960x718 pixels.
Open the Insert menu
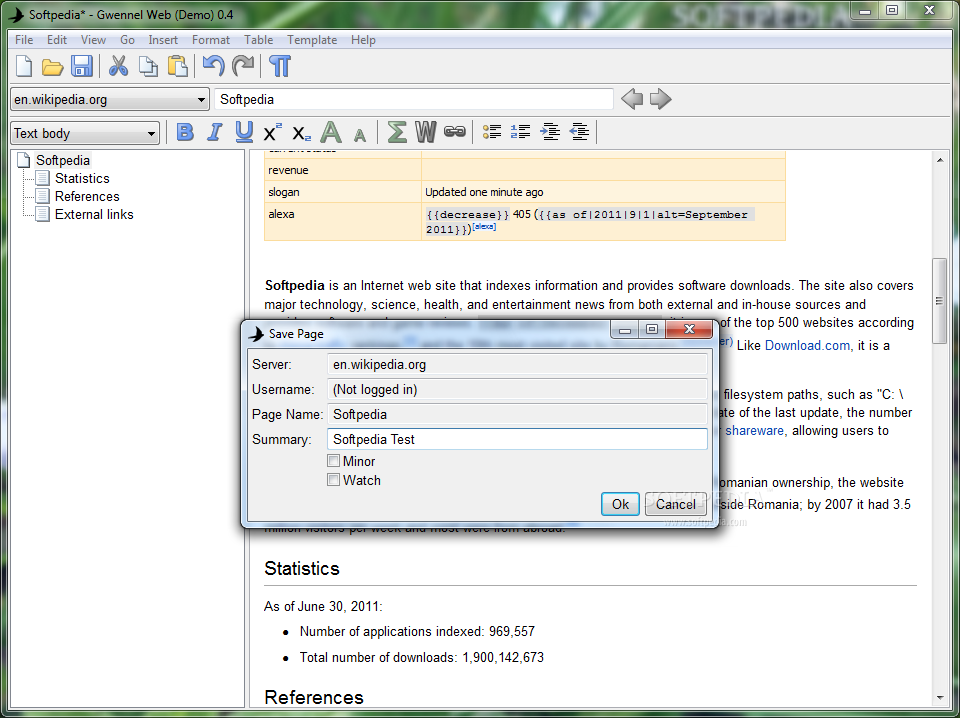click(x=163, y=40)
